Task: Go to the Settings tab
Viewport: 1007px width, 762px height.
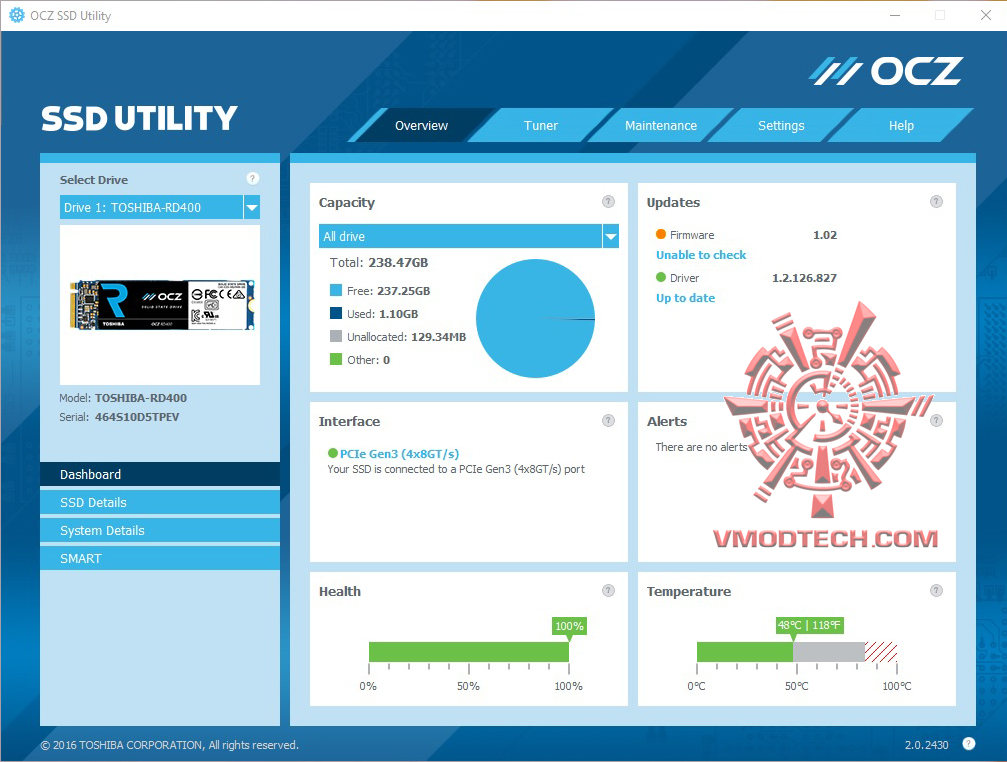Action: 781,125
